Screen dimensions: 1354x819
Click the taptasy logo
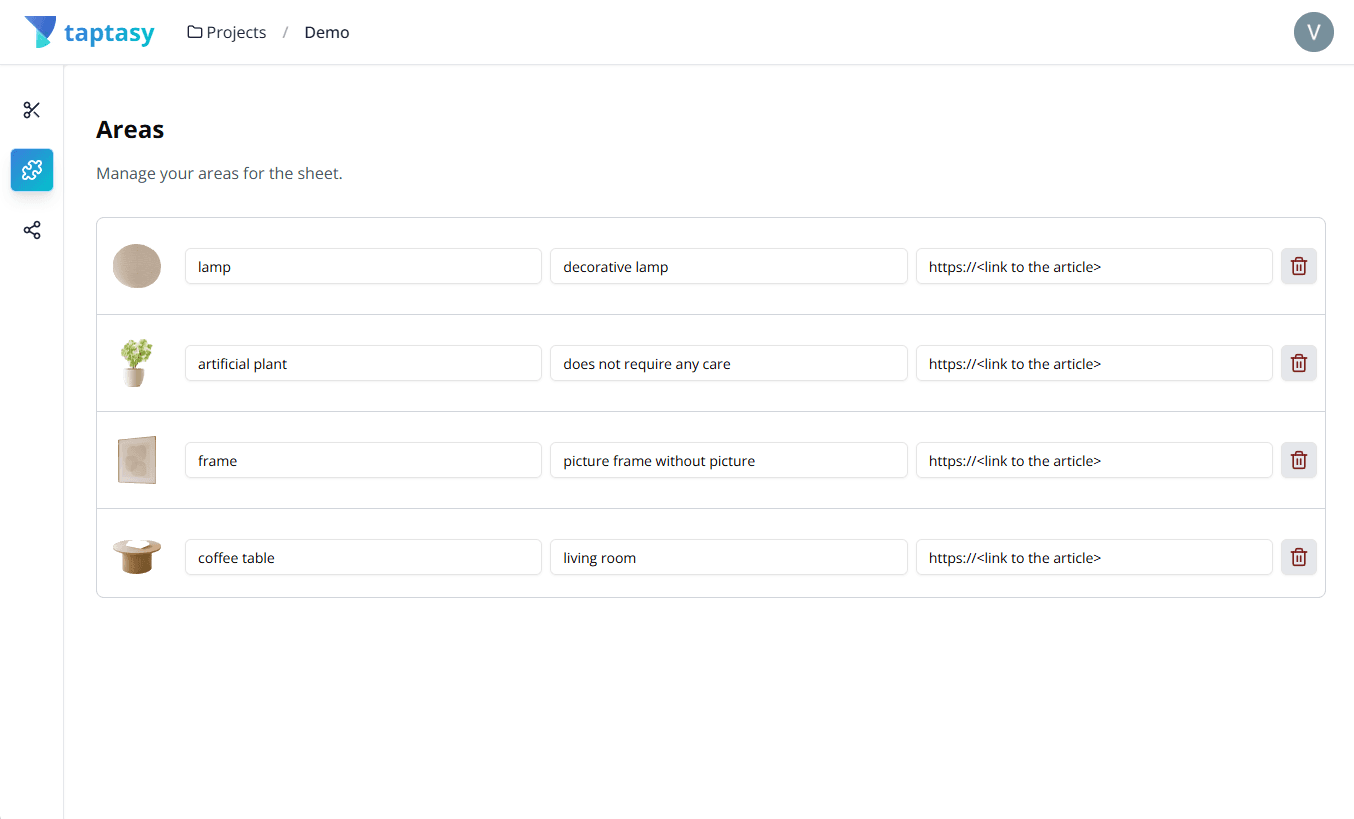89,31
